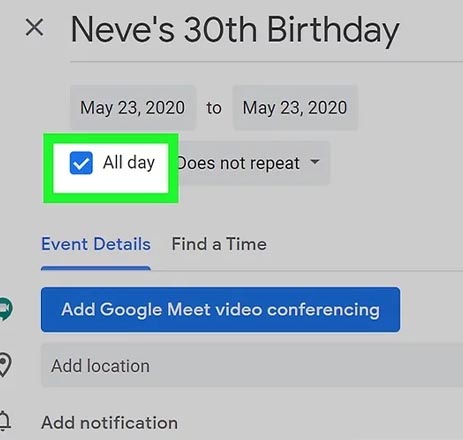Click the Neve's 30th Birthday title field
The width and height of the screenshot is (463, 440).
267,32
